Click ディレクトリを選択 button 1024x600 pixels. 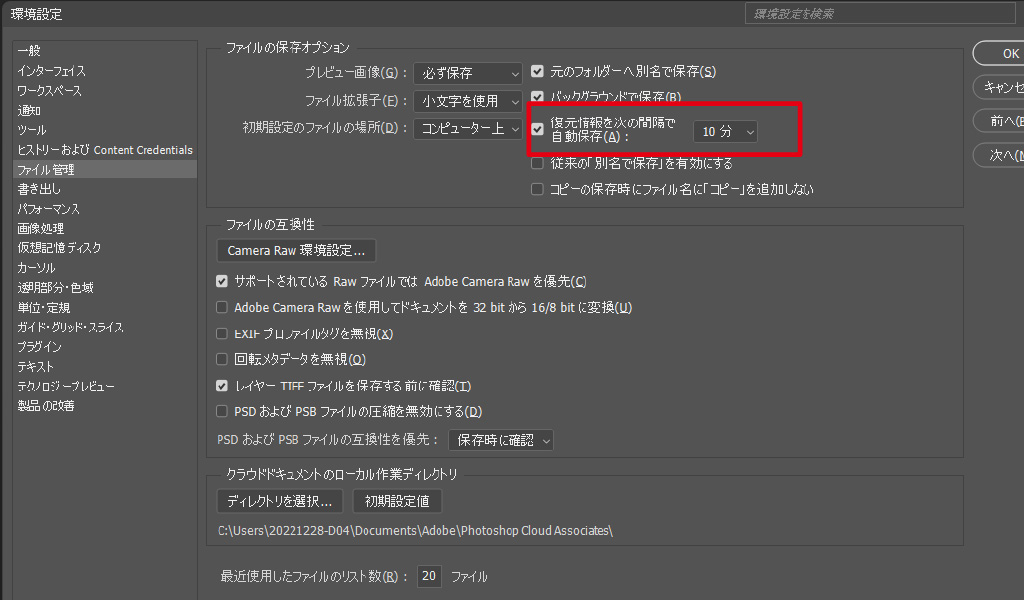[x=280, y=501]
